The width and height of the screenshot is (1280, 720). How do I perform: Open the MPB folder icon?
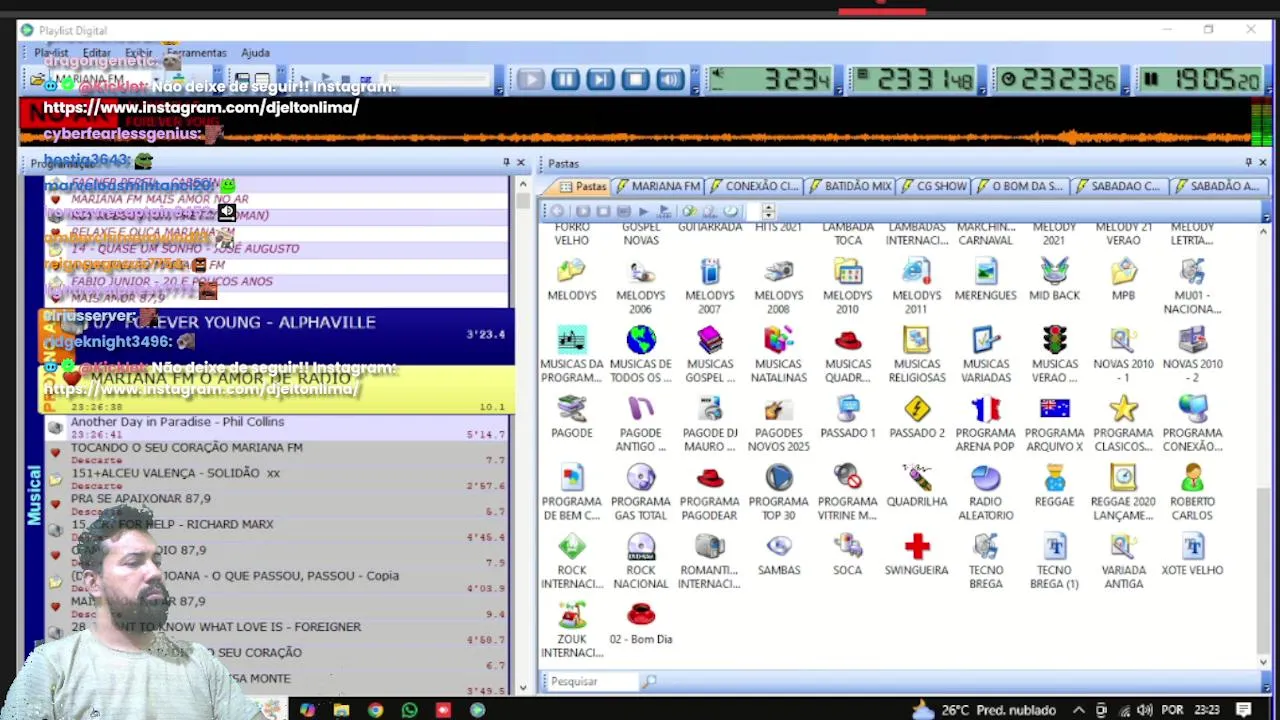pyautogui.click(x=1124, y=280)
